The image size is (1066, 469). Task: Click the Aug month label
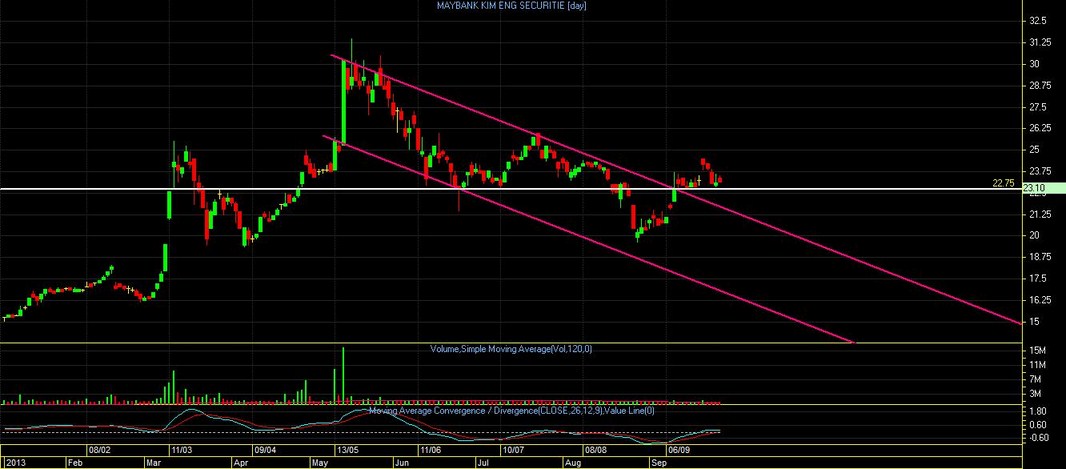click(573, 462)
